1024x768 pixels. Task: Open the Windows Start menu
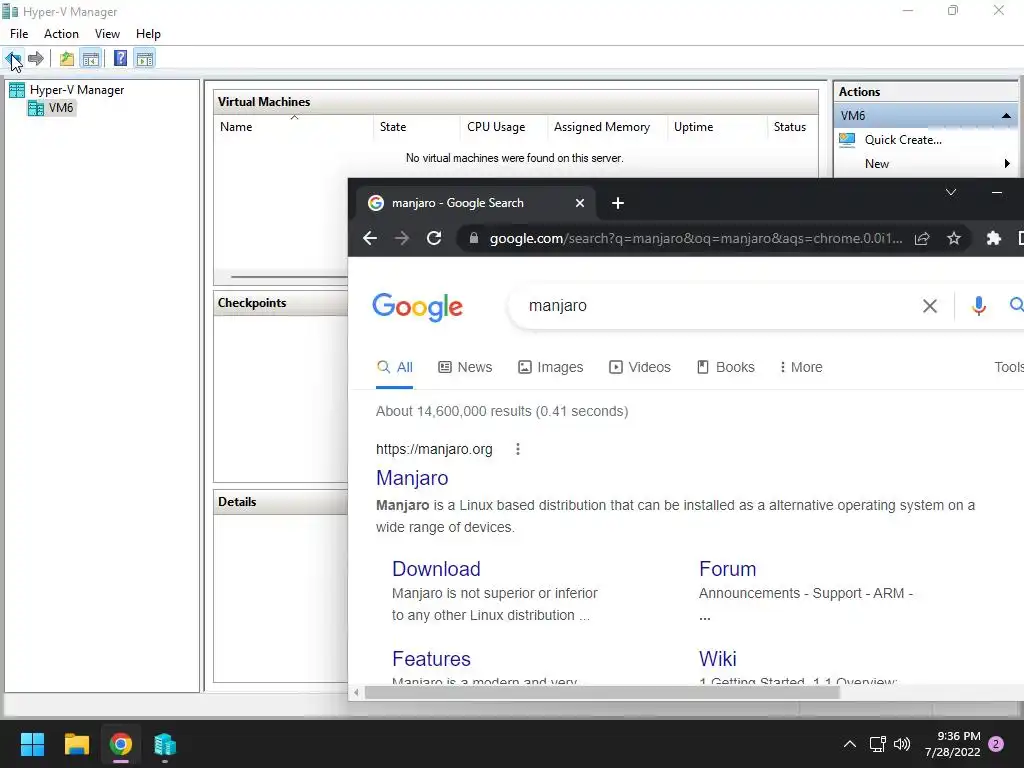32,744
